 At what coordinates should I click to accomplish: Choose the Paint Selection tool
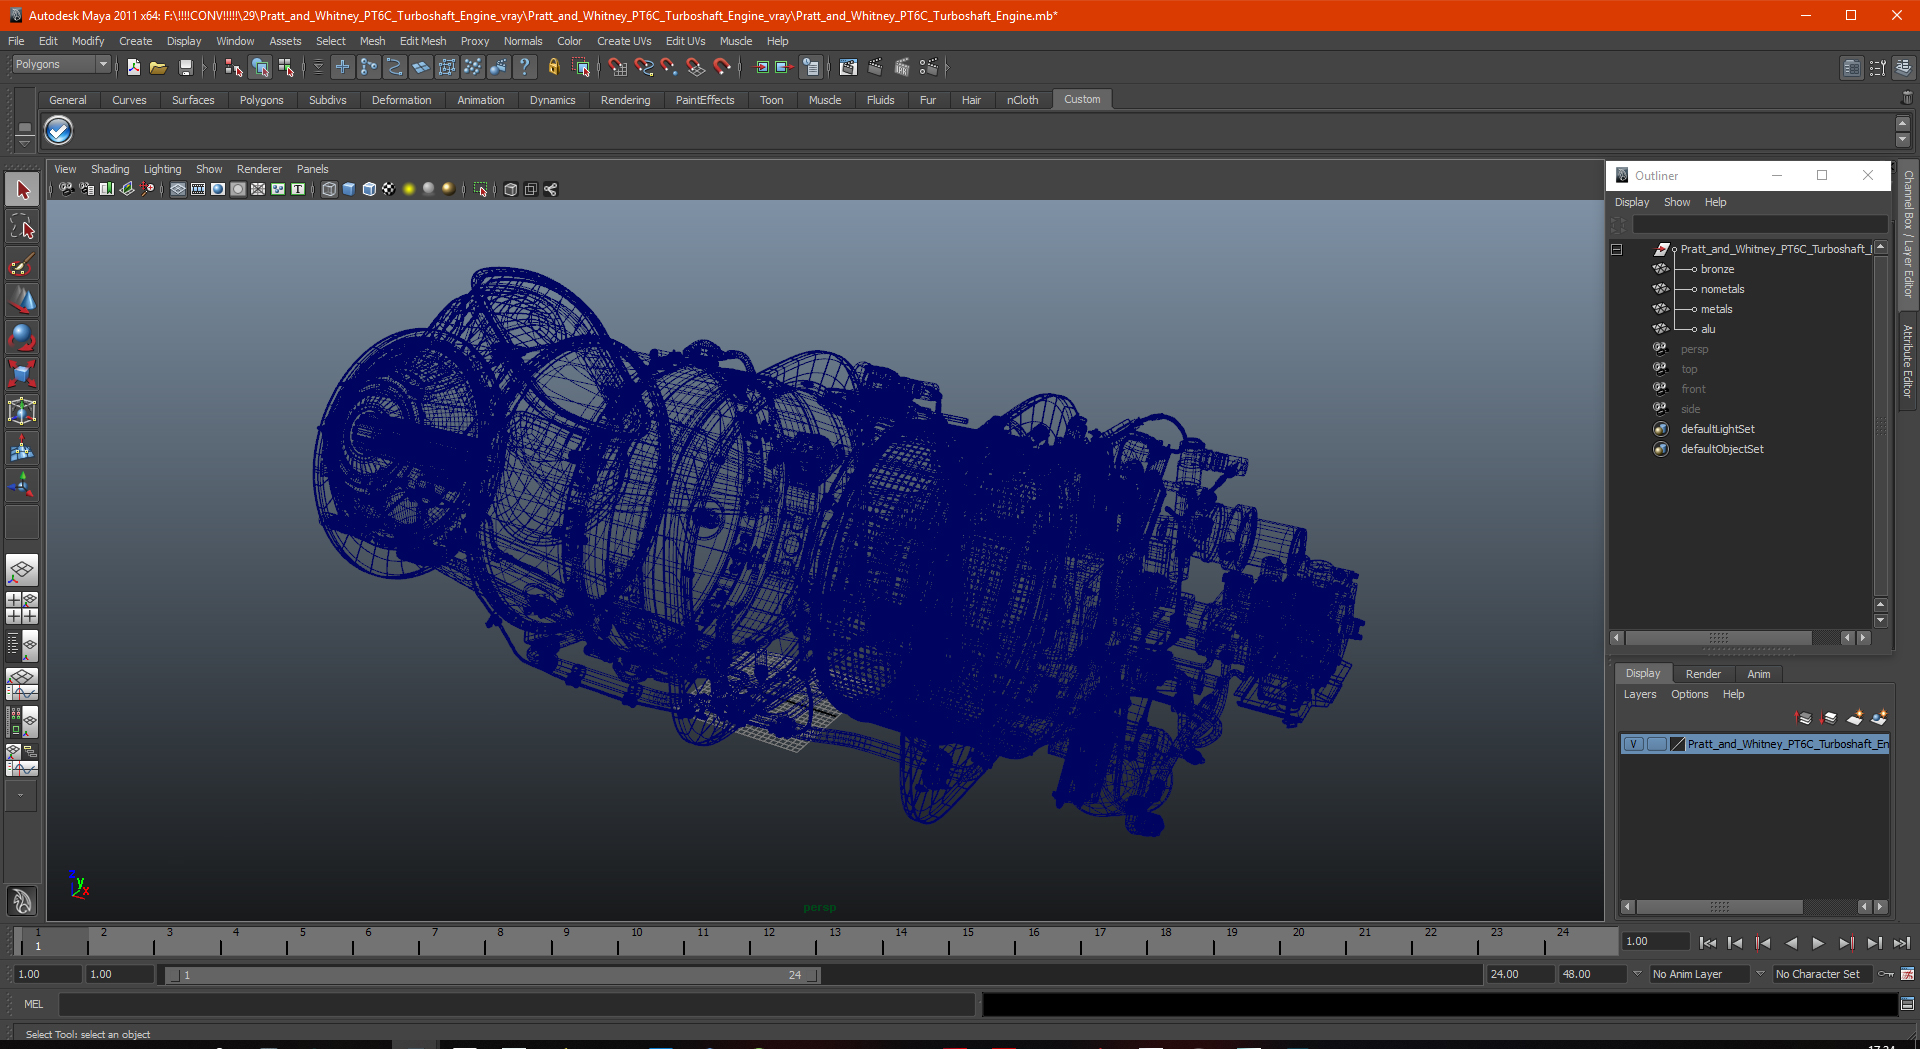pyautogui.click(x=22, y=264)
